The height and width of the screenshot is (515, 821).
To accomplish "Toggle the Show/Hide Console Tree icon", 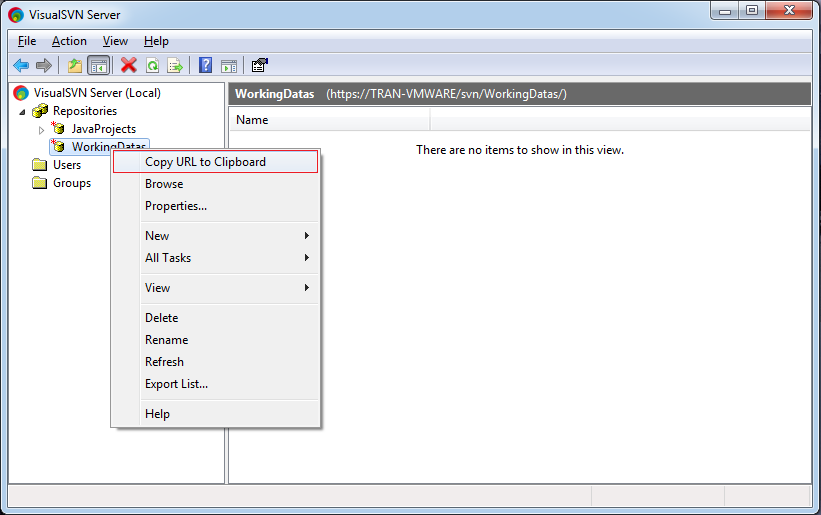I will [x=98, y=65].
